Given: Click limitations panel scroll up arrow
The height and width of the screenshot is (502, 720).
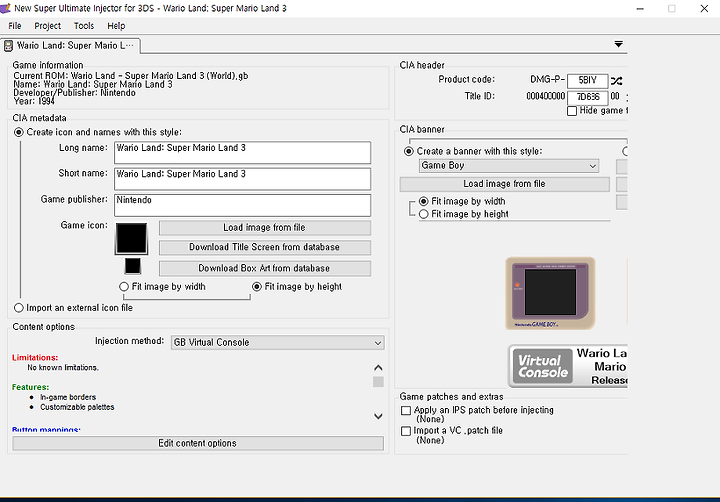Looking at the screenshot, I should pos(378,368).
